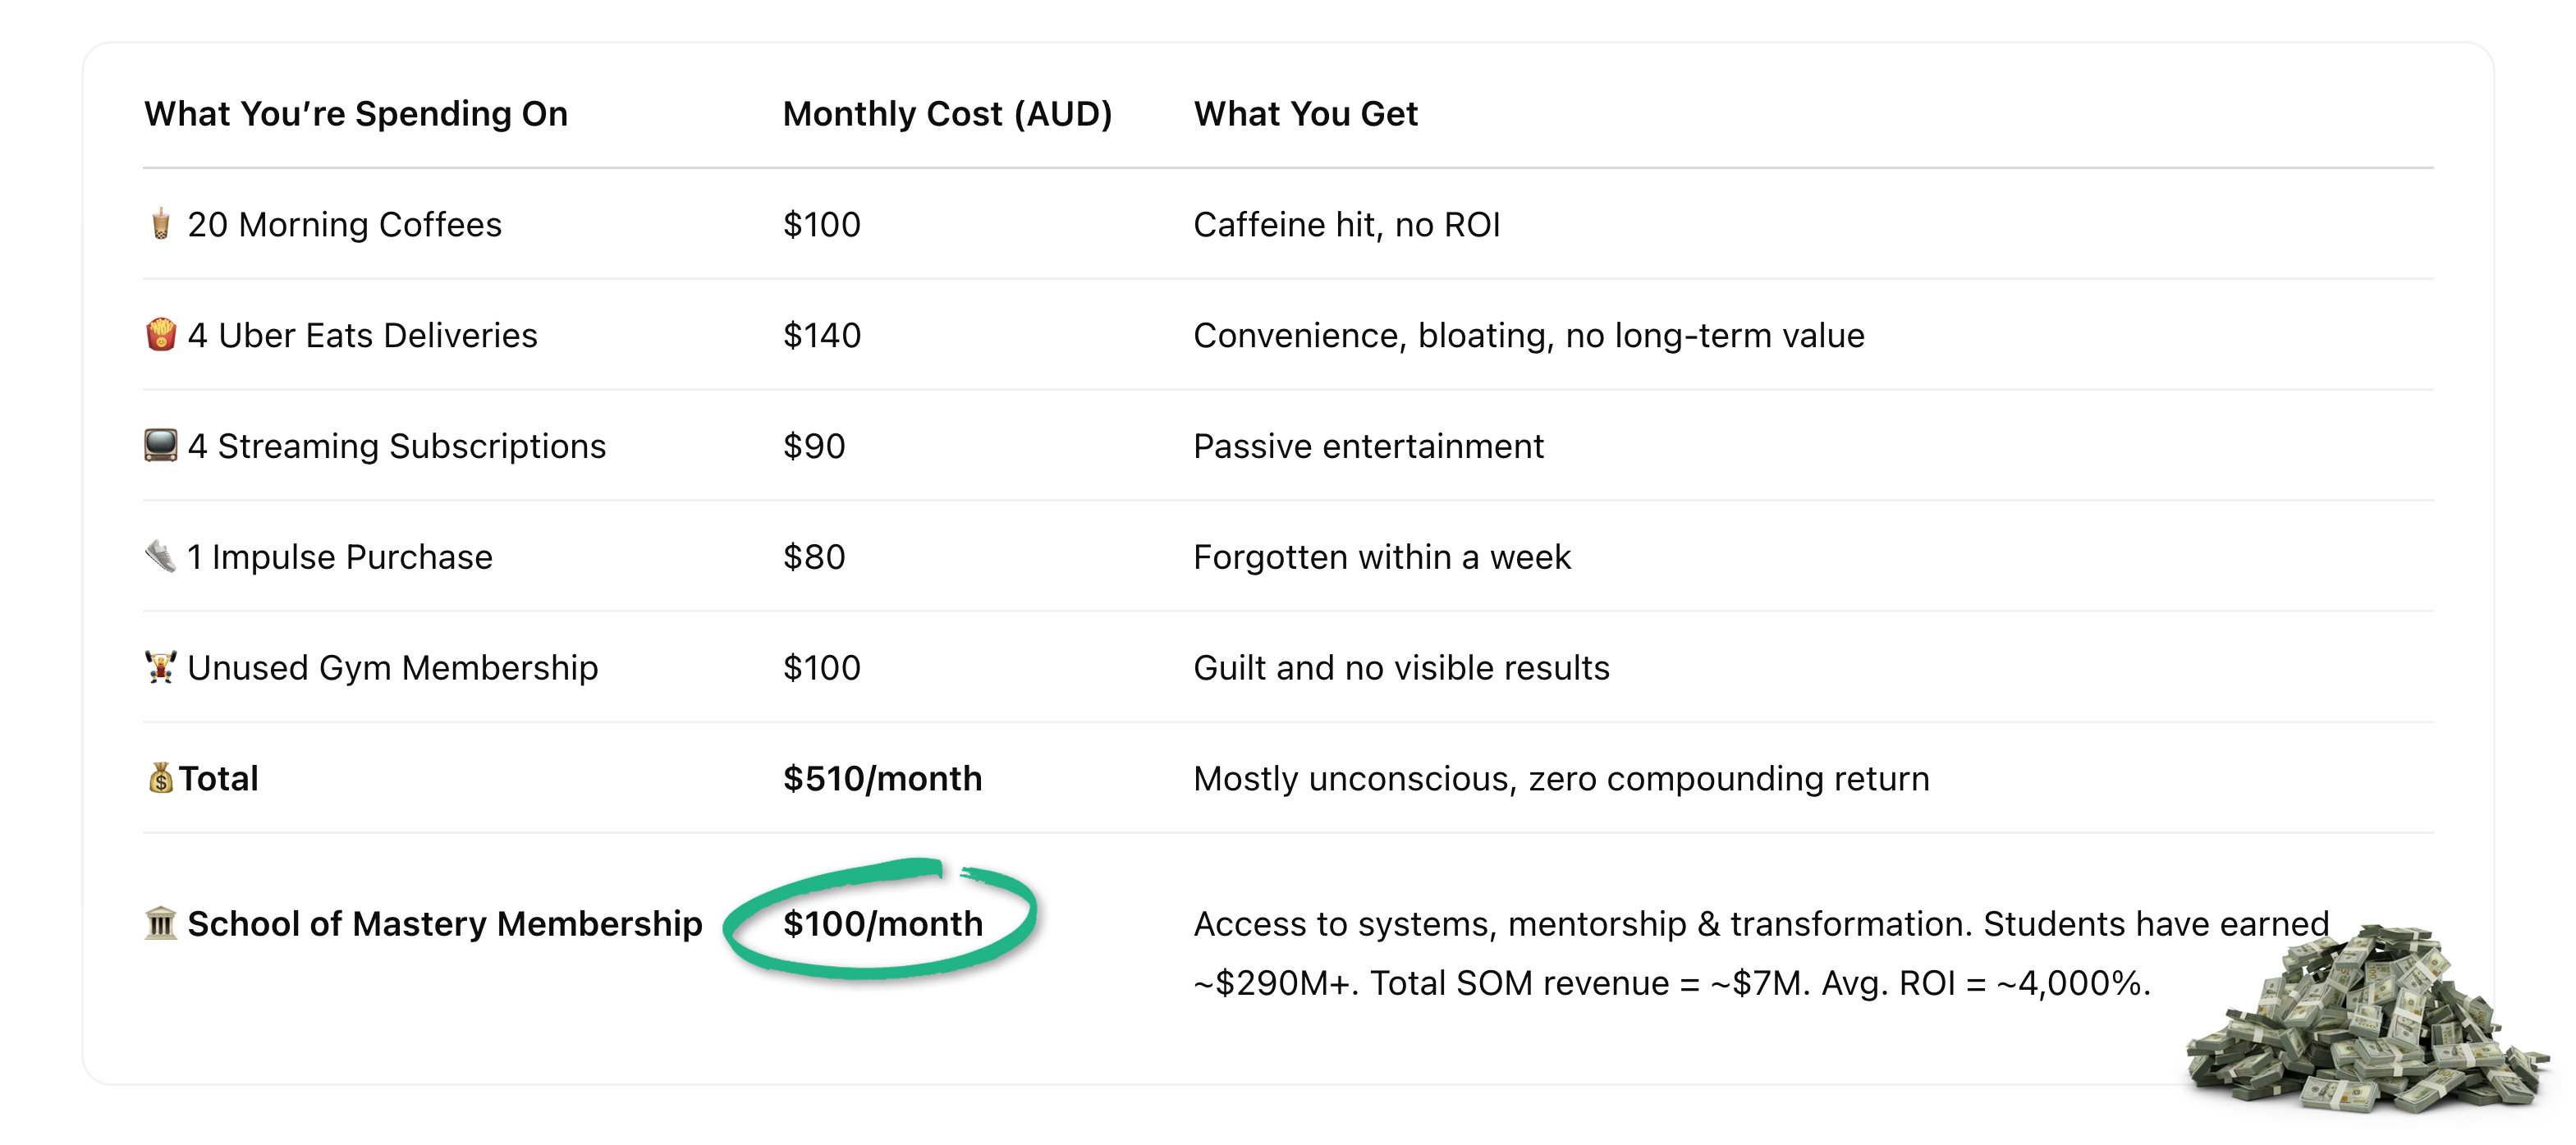Click the $140 Uber Eats cost
Viewport: 2576px width, 1145px height.
pyautogui.click(x=822, y=335)
